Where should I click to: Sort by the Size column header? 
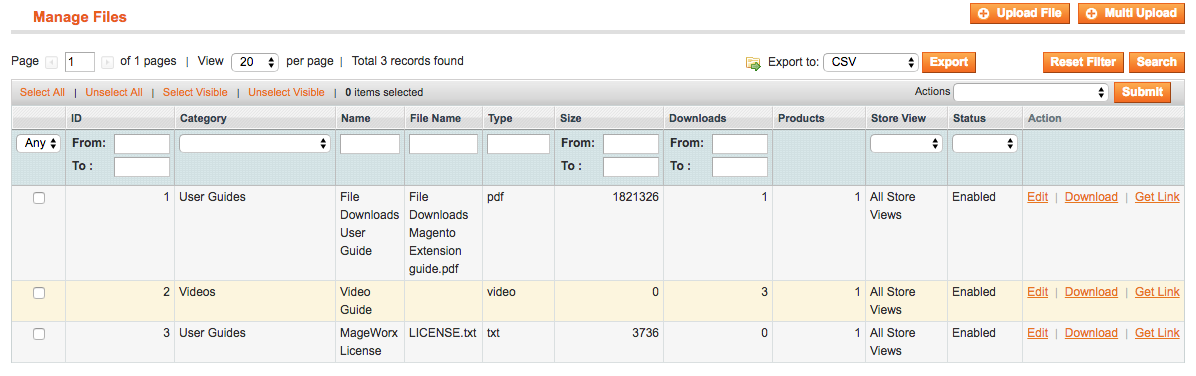tap(571, 118)
